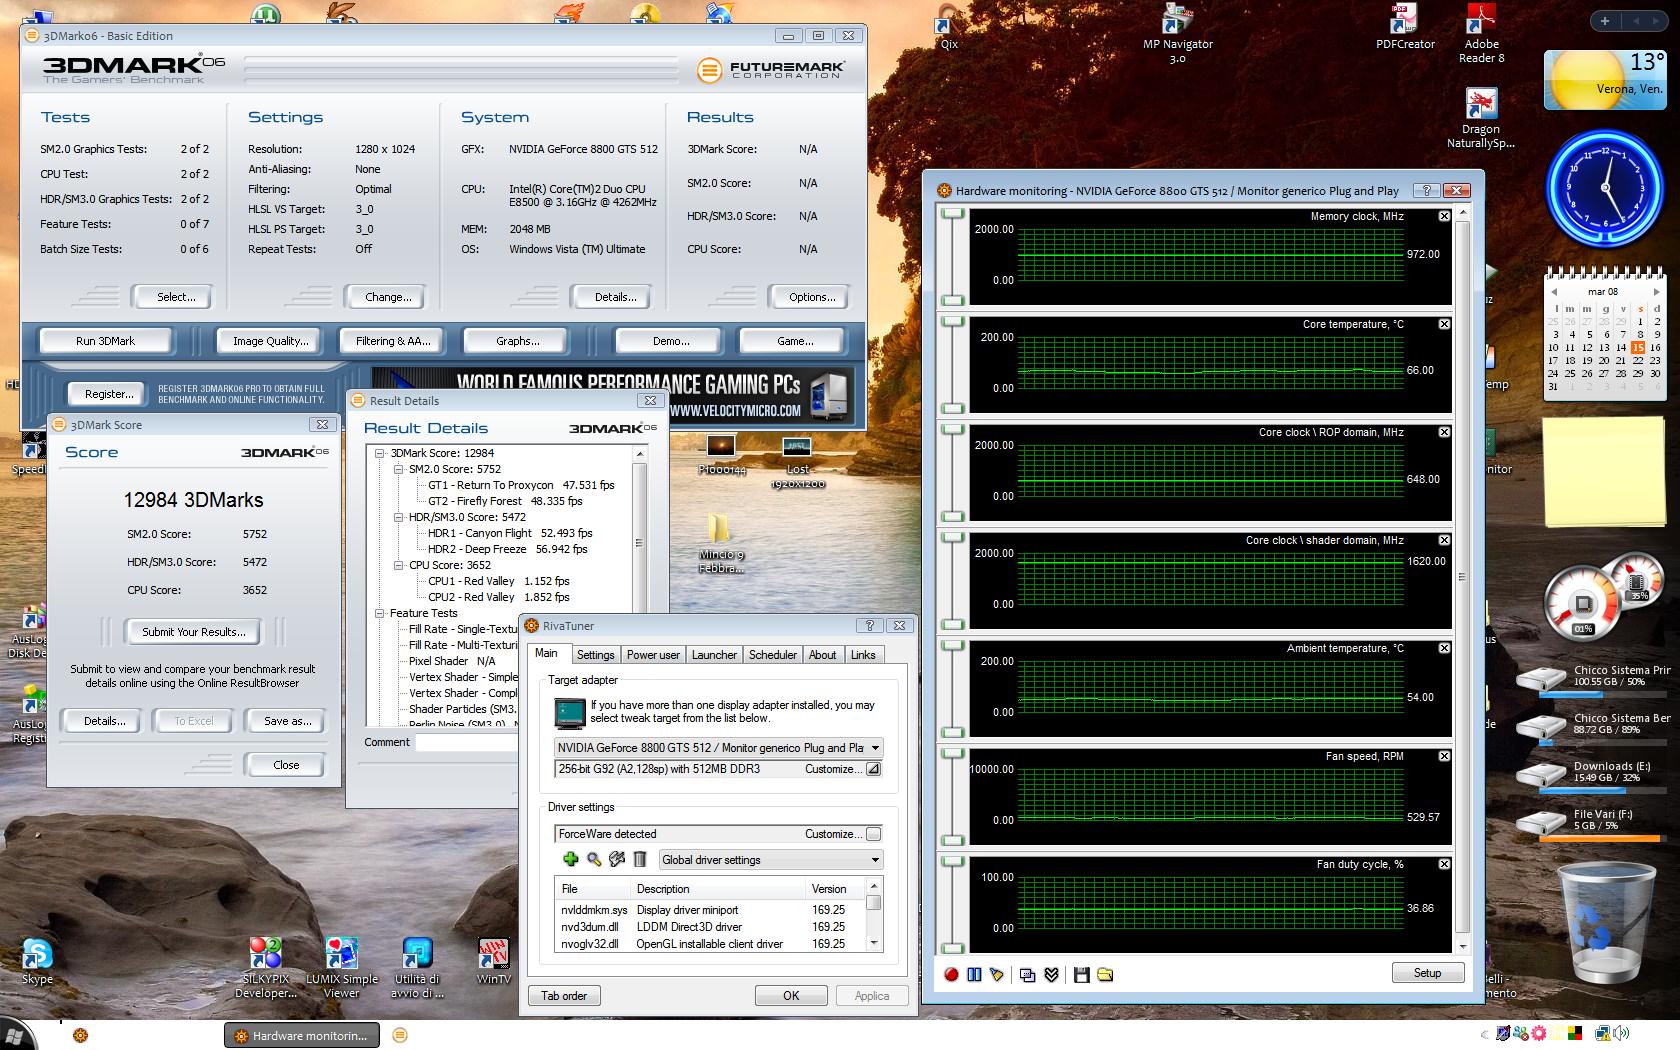Viewport: 1680px width, 1050px height.
Task: Open the WinTV desktop icon
Action: [494, 962]
